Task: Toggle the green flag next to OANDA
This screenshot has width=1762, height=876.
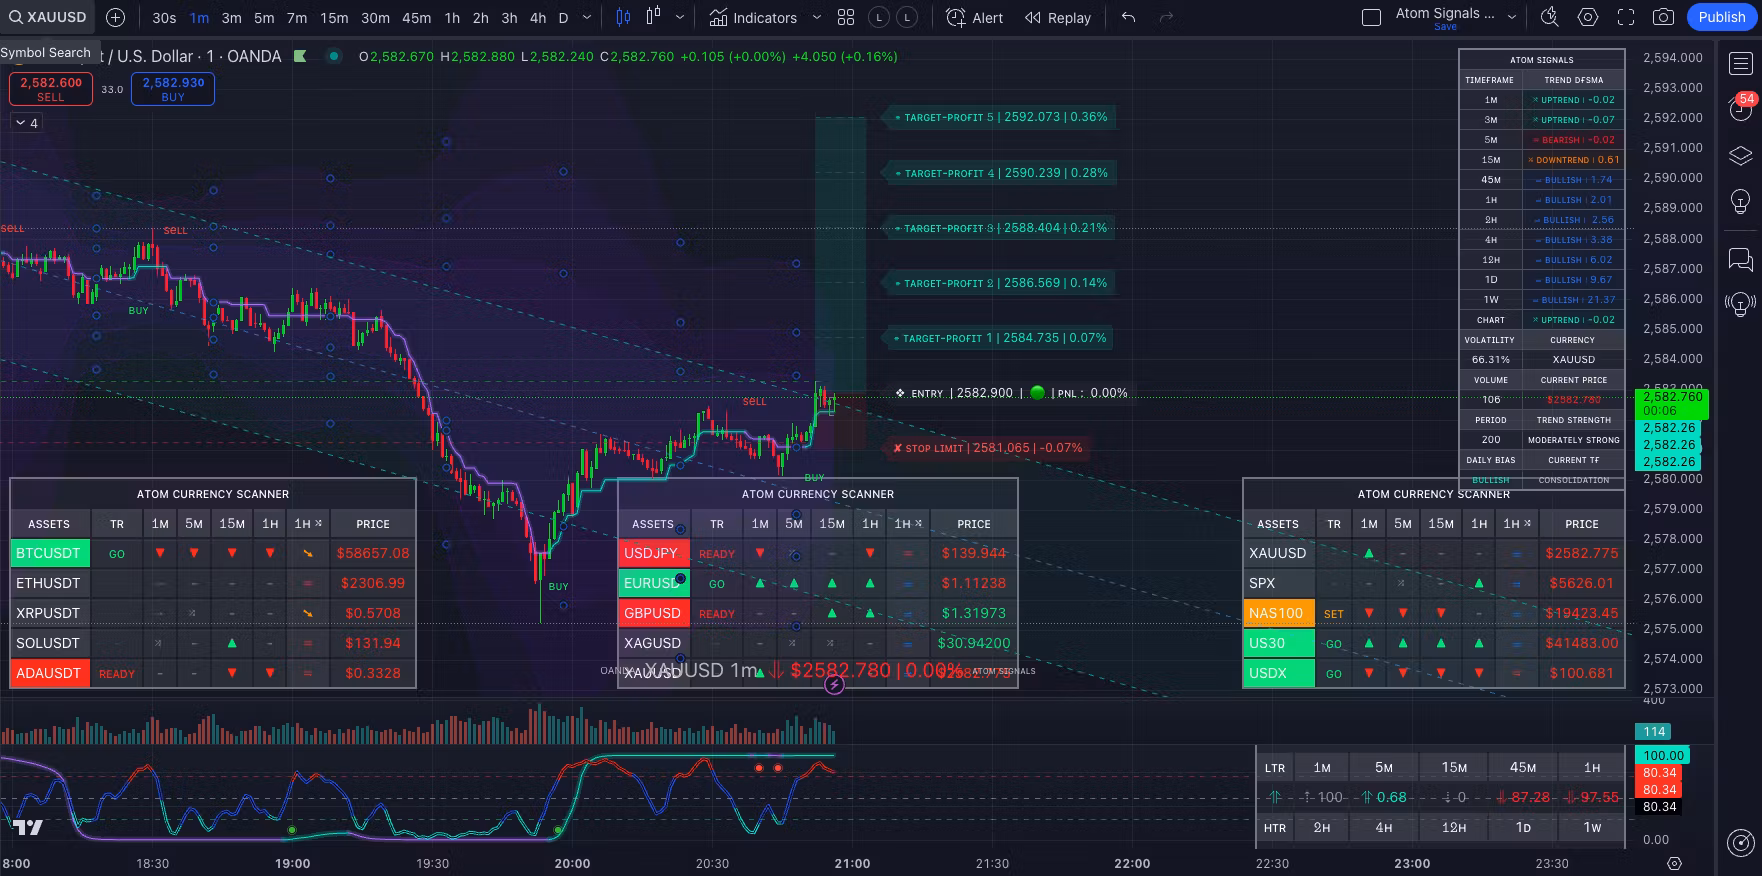Action: pyautogui.click(x=300, y=57)
